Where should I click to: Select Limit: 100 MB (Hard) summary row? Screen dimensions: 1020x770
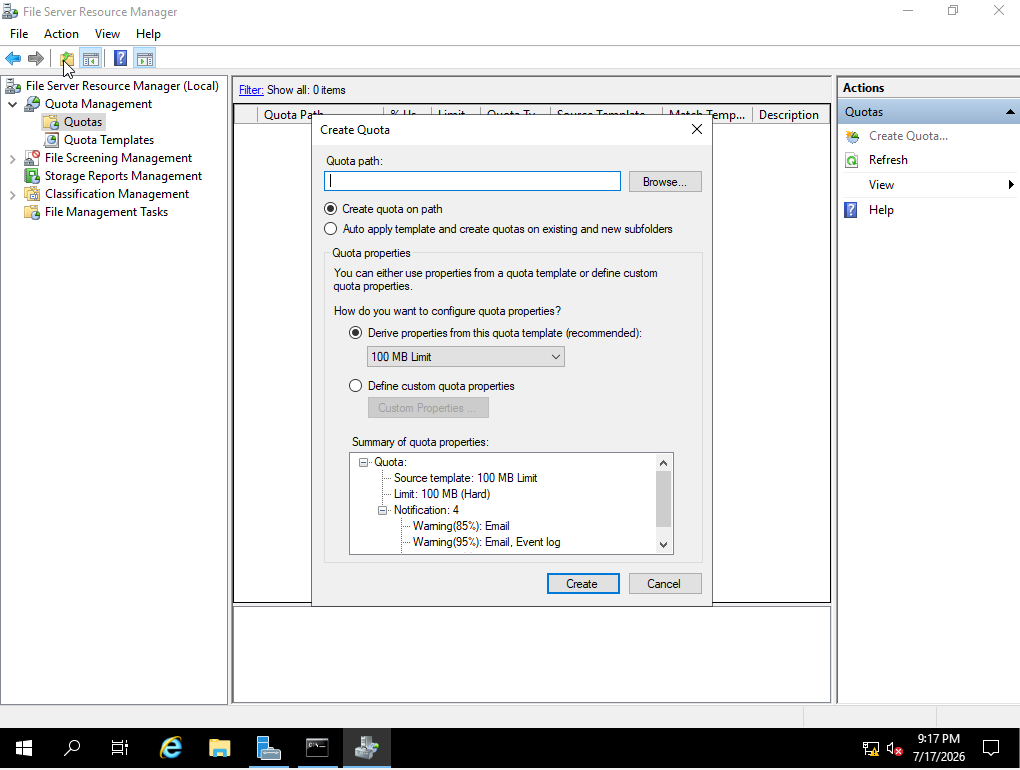(x=442, y=494)
